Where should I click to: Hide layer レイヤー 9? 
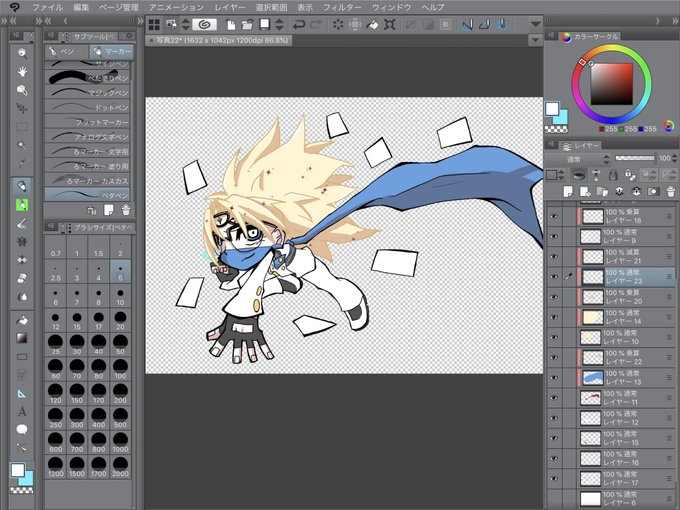[x=554, y=236]
